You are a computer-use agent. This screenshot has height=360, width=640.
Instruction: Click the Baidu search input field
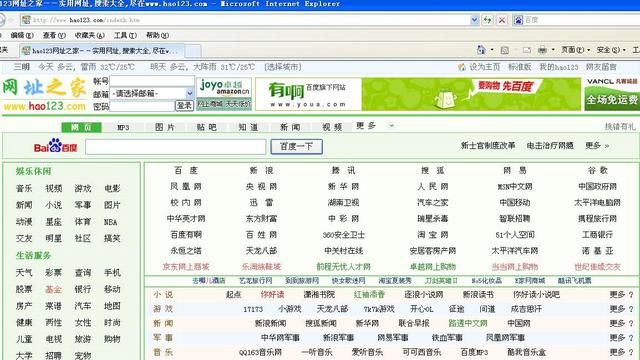pos(176,147)
